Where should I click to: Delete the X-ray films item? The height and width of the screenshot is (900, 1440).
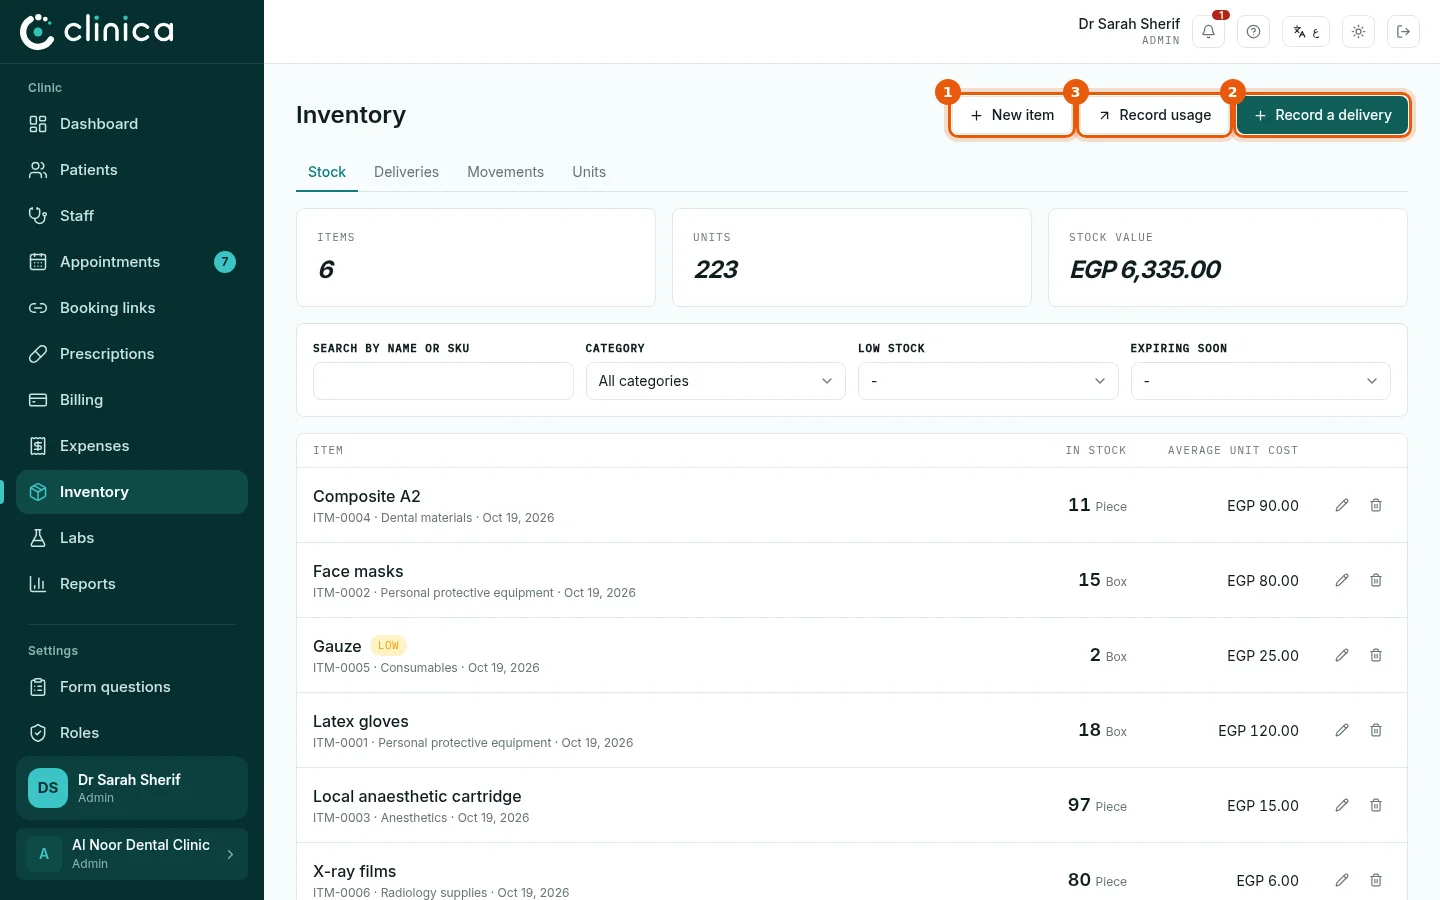1376,880
